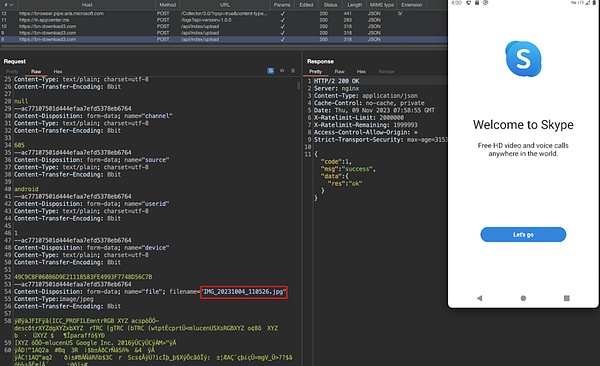The image size is (600, 366).
Task: Tap the Skype logo on phone screen
Action: (x=523, y=59)
